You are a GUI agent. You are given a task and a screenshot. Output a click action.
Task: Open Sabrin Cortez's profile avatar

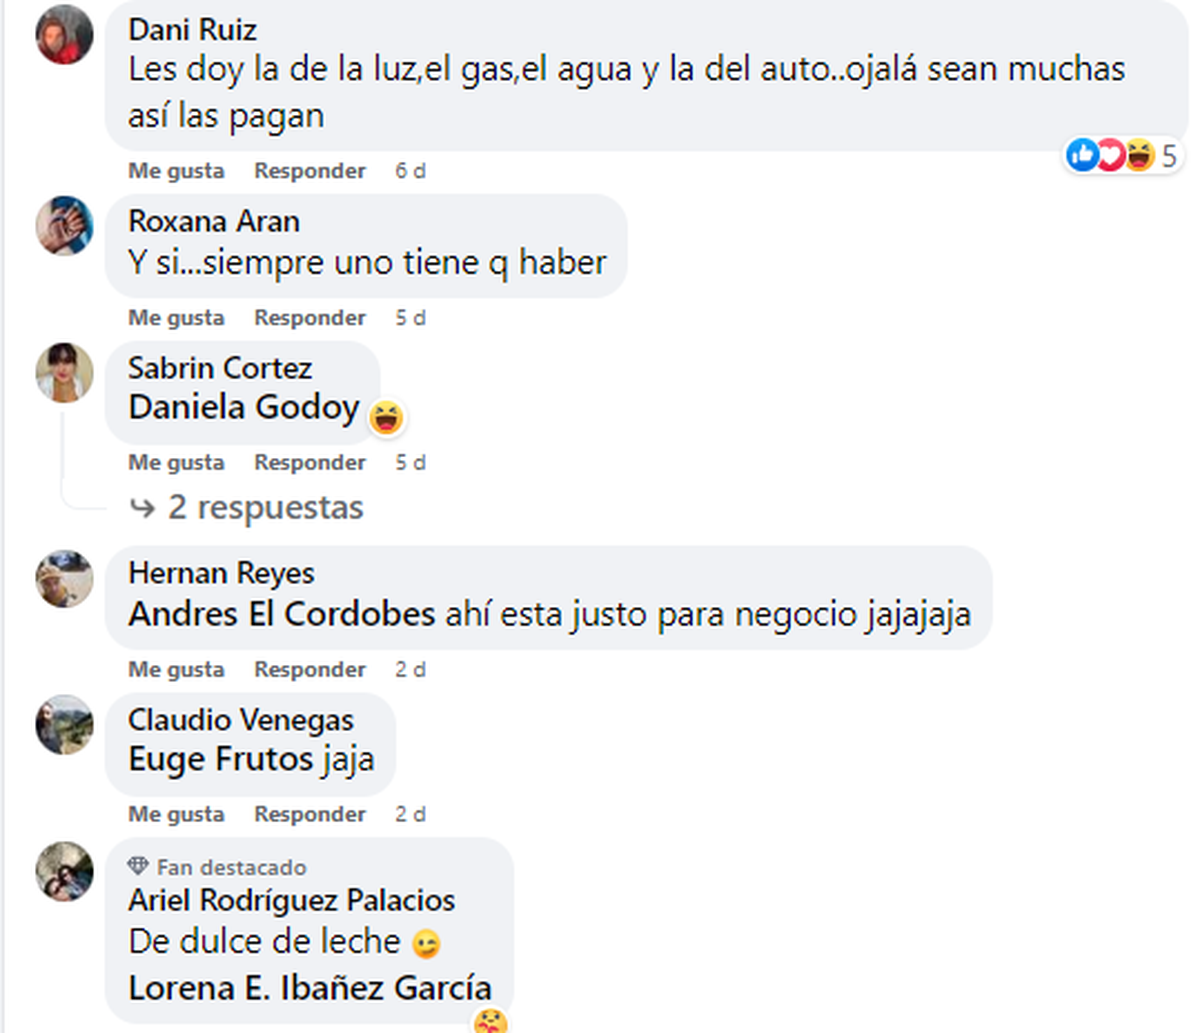pyautogui.click(x=65, y=372)
